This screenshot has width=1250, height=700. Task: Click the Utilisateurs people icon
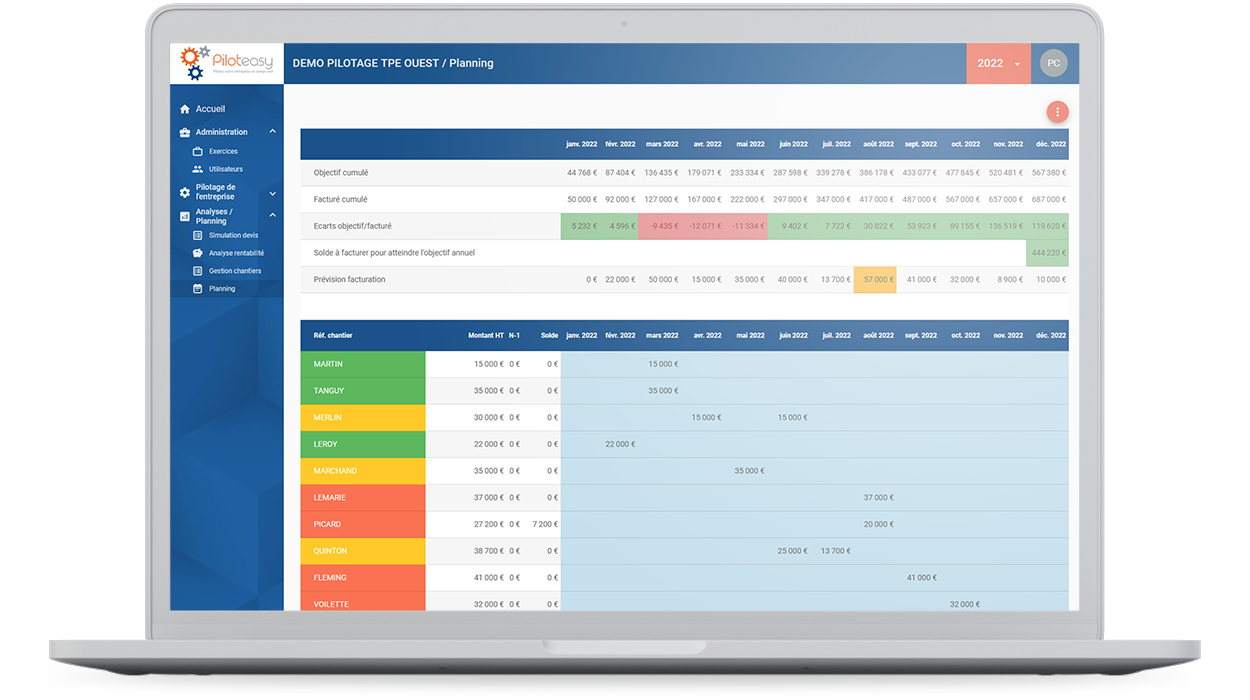pyautogui.click(x=197, y=169)
